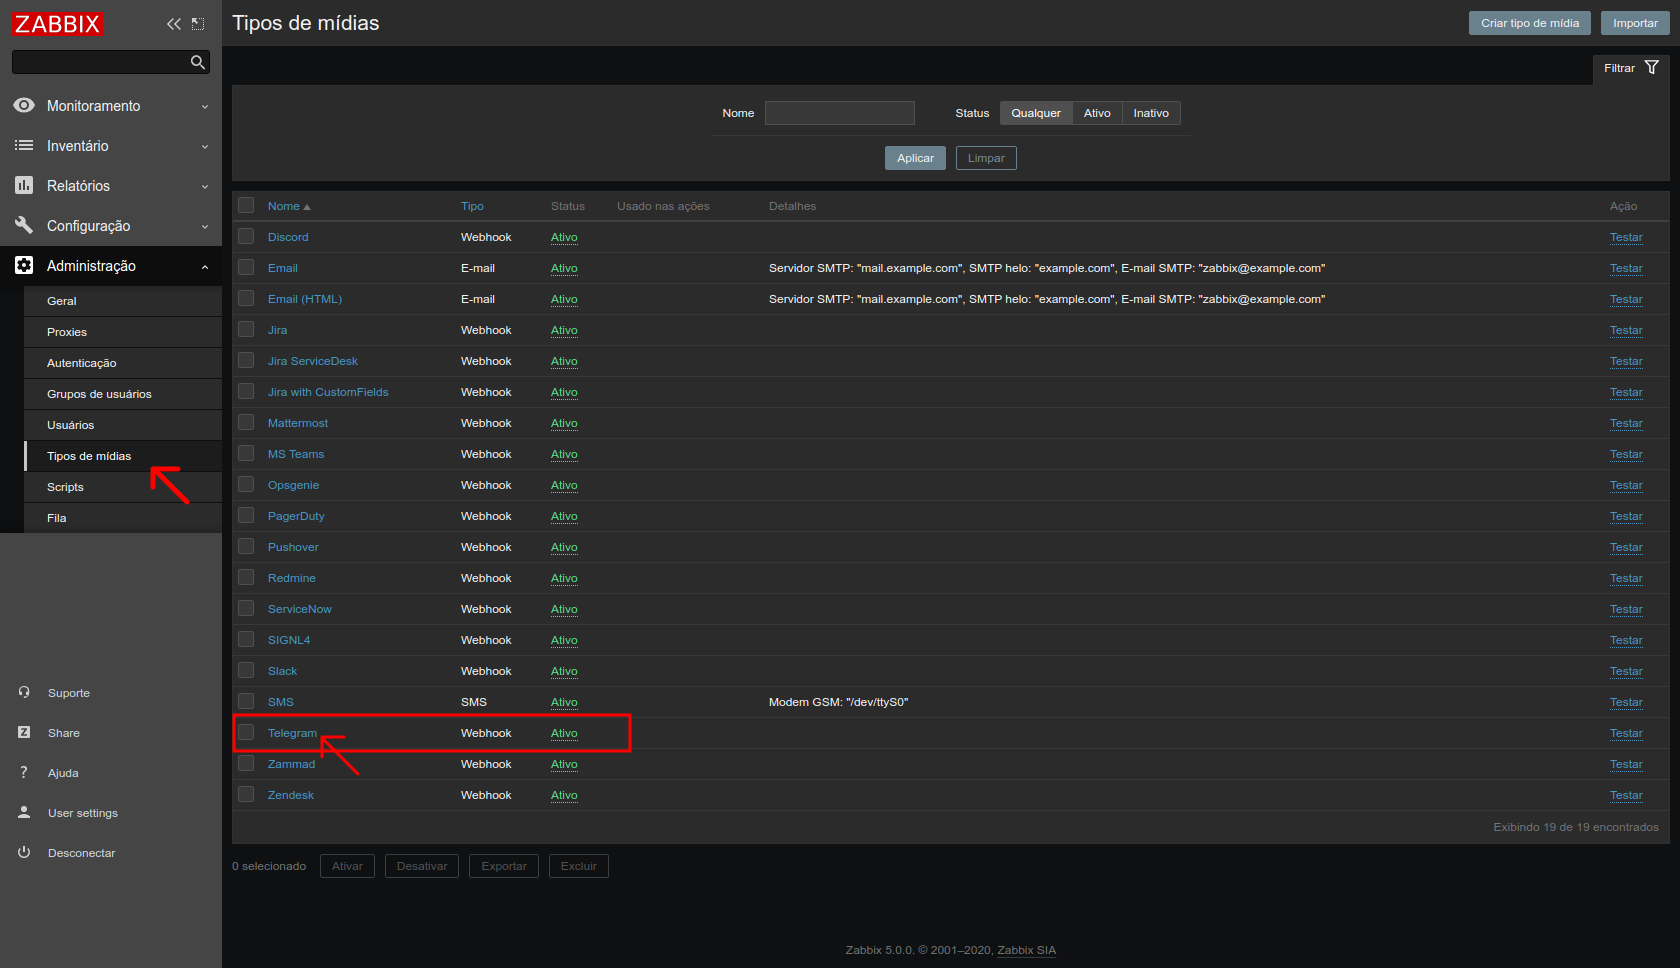Sort table by Nome column
The image size is (1680, 968).
coord(289,206)
